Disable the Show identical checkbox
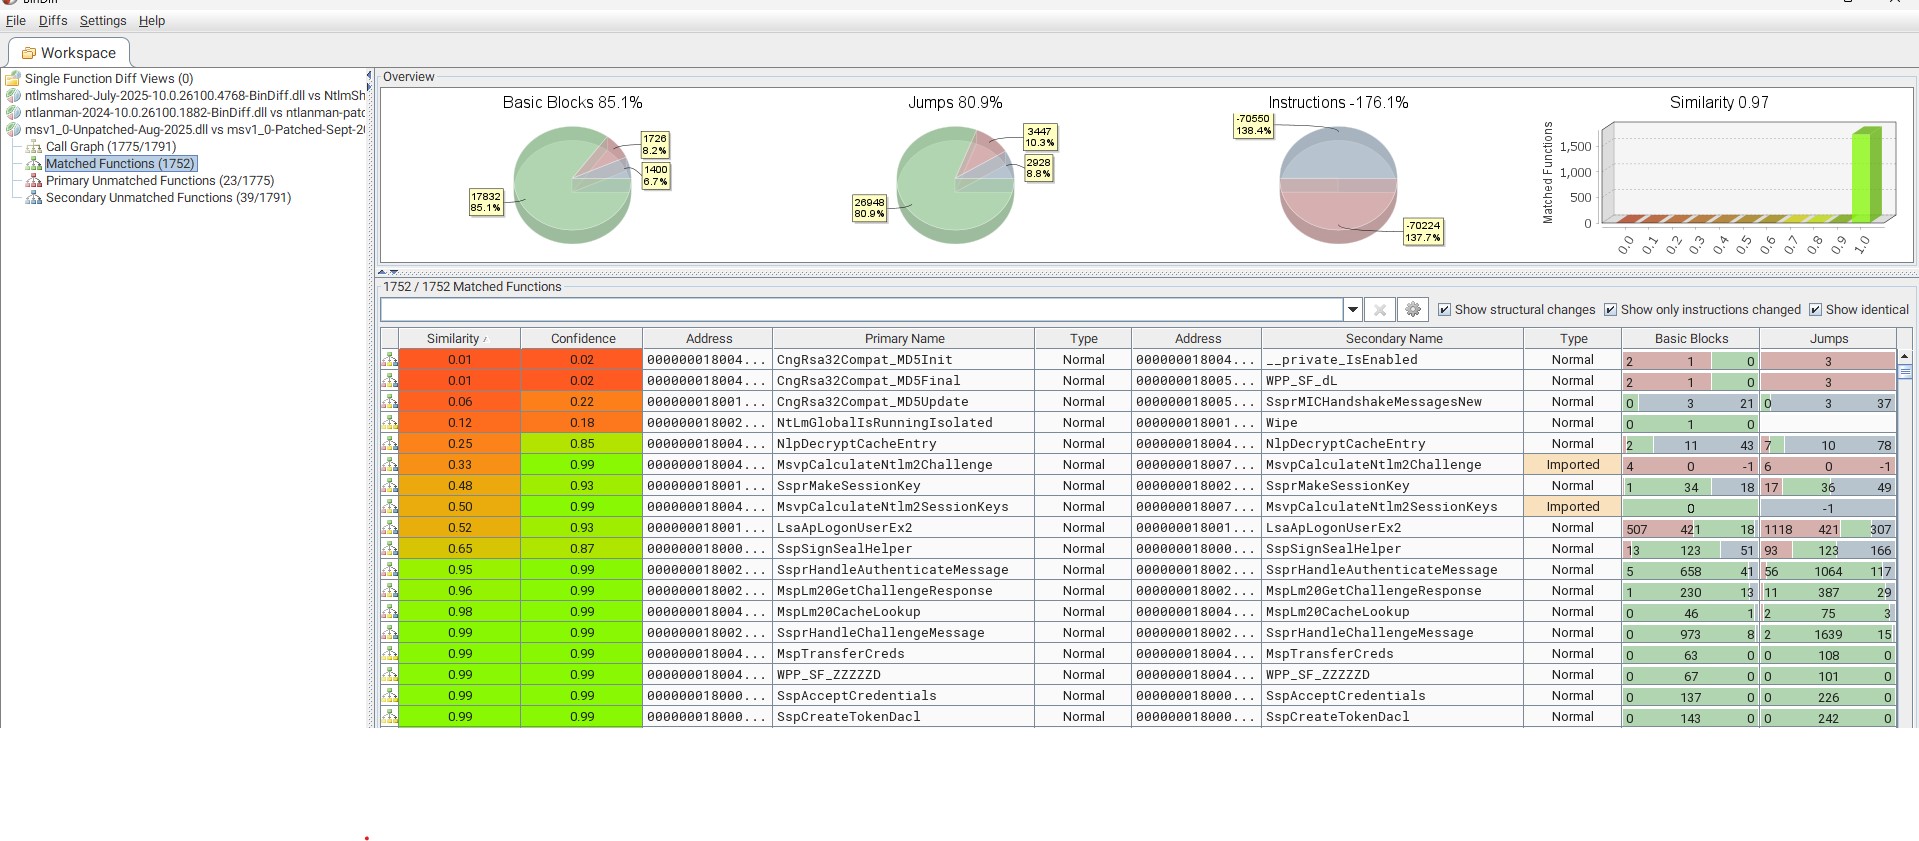The image size is (1919, 841). 1815,310
